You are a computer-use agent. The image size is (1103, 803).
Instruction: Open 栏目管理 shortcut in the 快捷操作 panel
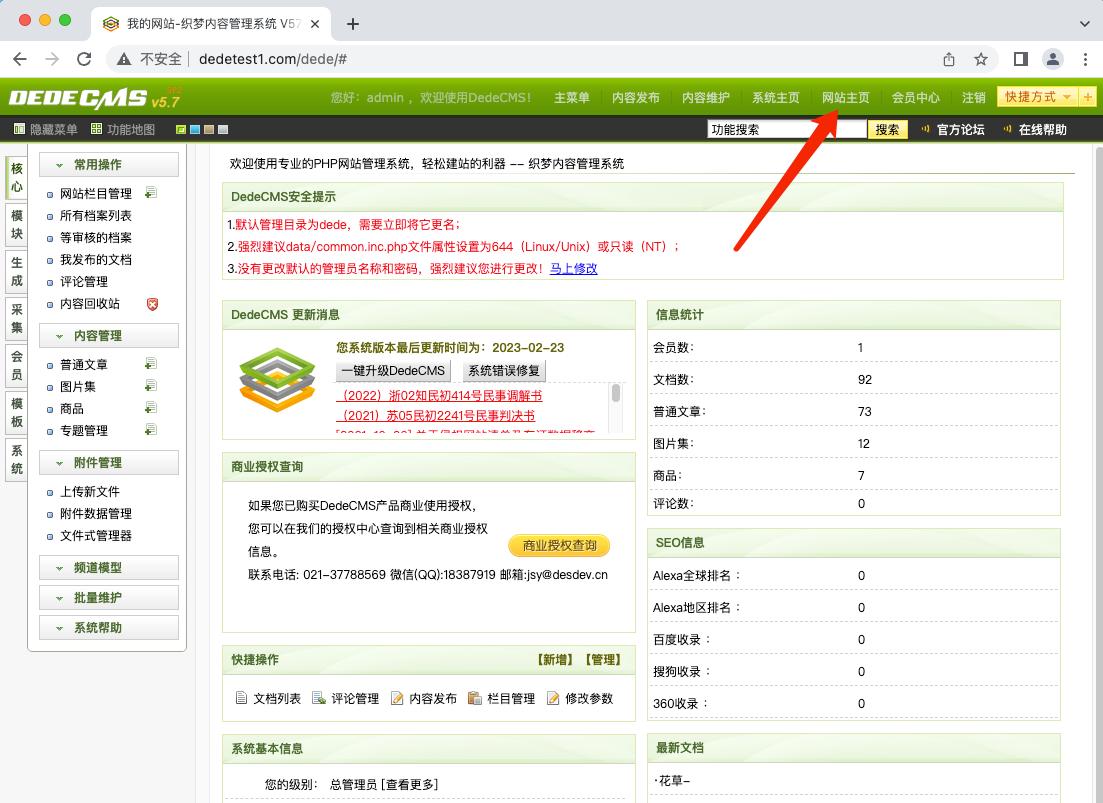pyautogui.click(x=502, y=698)
